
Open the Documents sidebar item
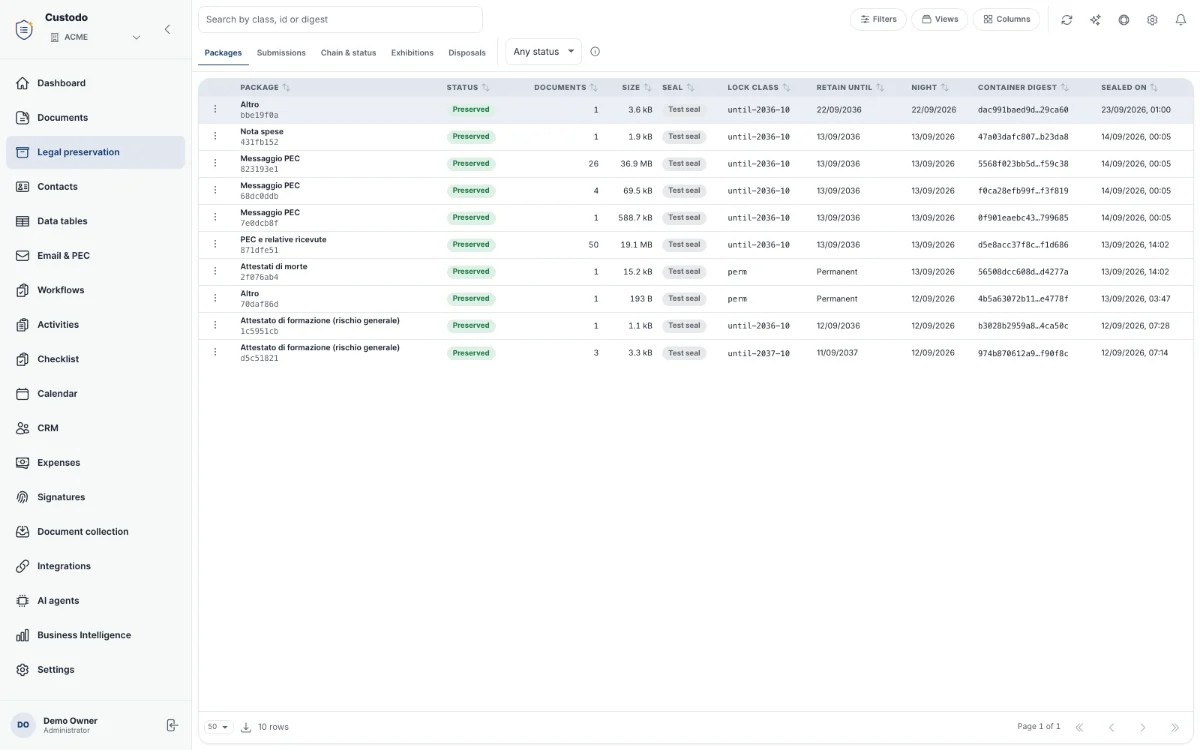[95, 118]
